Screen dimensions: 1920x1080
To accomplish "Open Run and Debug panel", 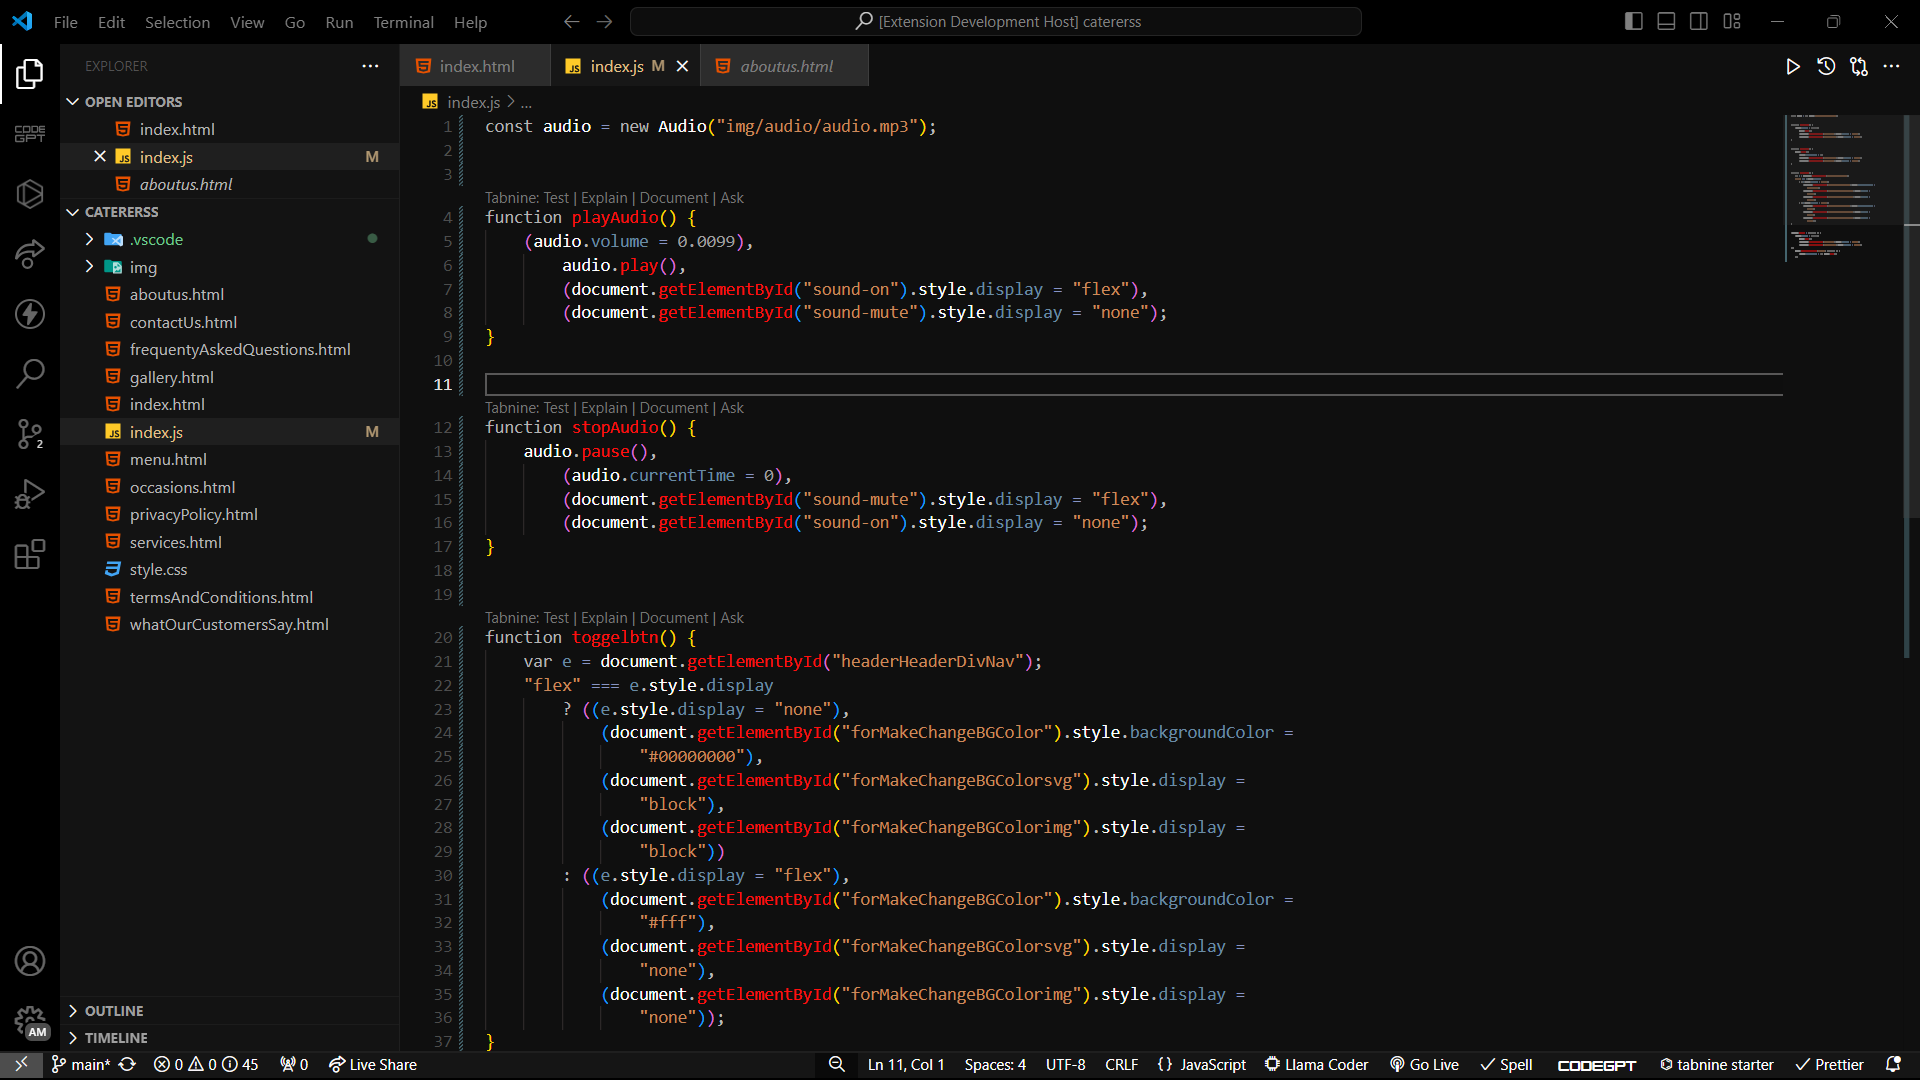I will click(x=30, y=494).
